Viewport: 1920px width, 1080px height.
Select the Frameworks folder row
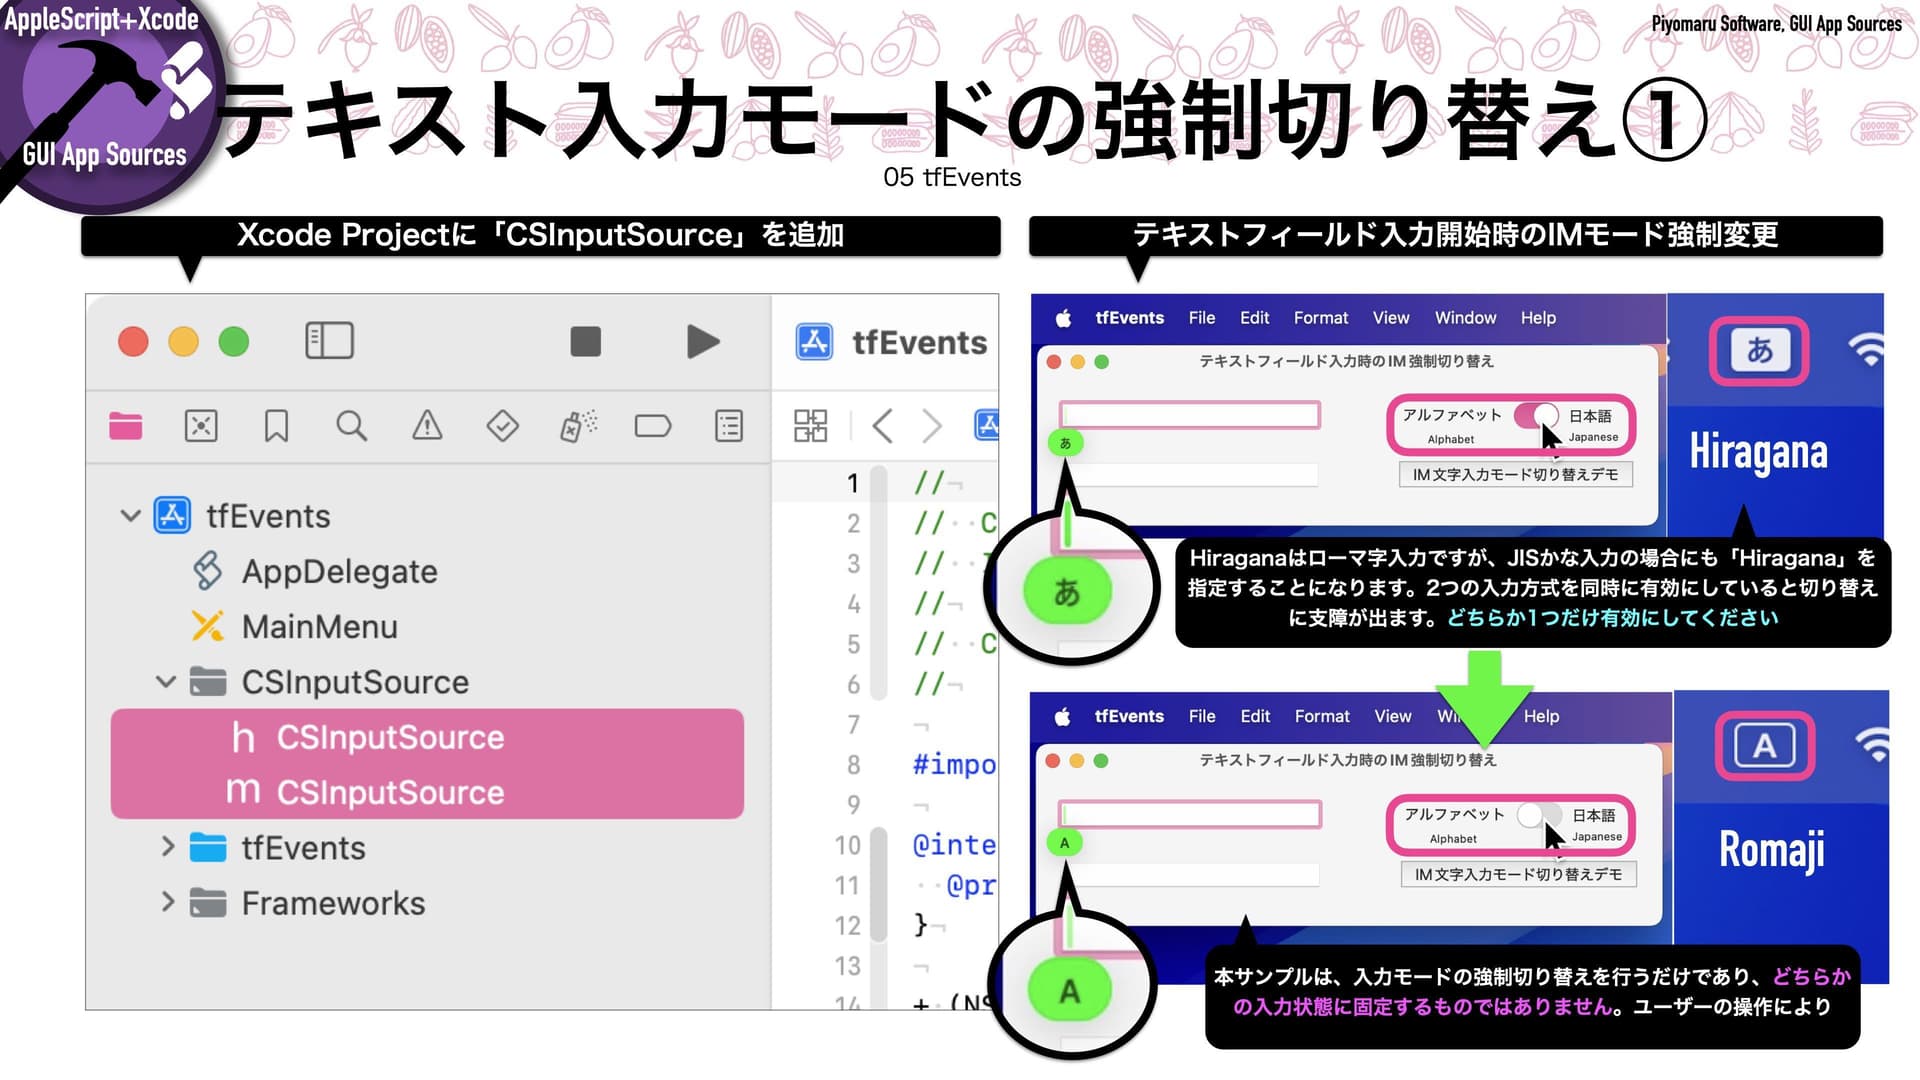(307, 903)
